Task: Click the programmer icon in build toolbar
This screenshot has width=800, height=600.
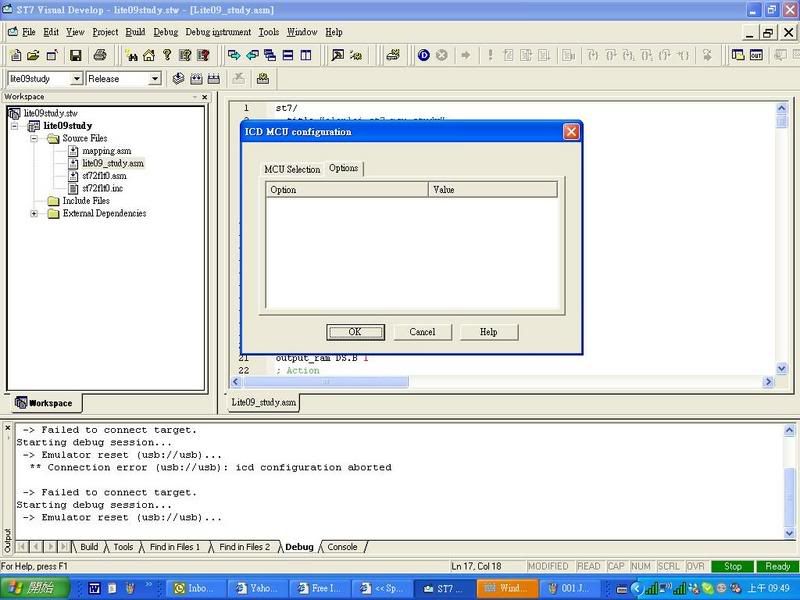Action: pos(263,79)
